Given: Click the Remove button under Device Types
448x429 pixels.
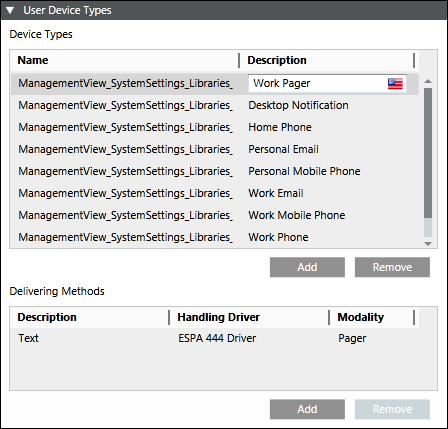Looking at the screenshot, I should tap(392, 267).
